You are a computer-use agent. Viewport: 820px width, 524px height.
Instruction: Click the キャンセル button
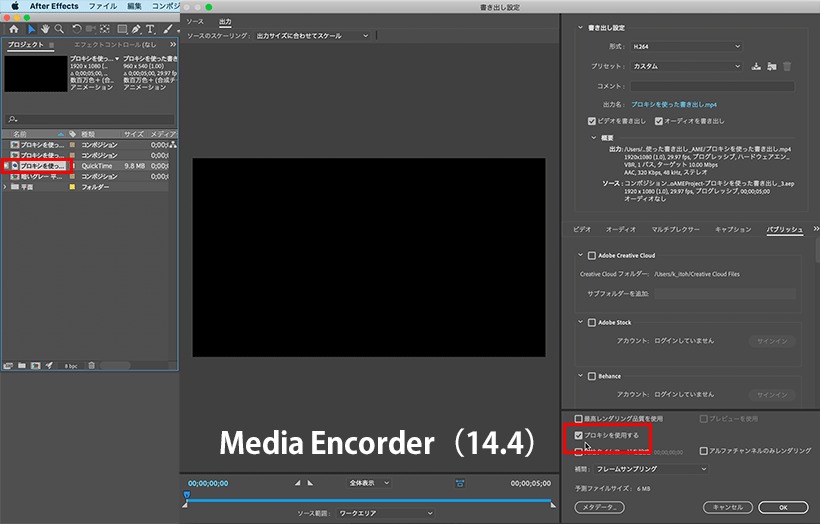pos(727,507)
